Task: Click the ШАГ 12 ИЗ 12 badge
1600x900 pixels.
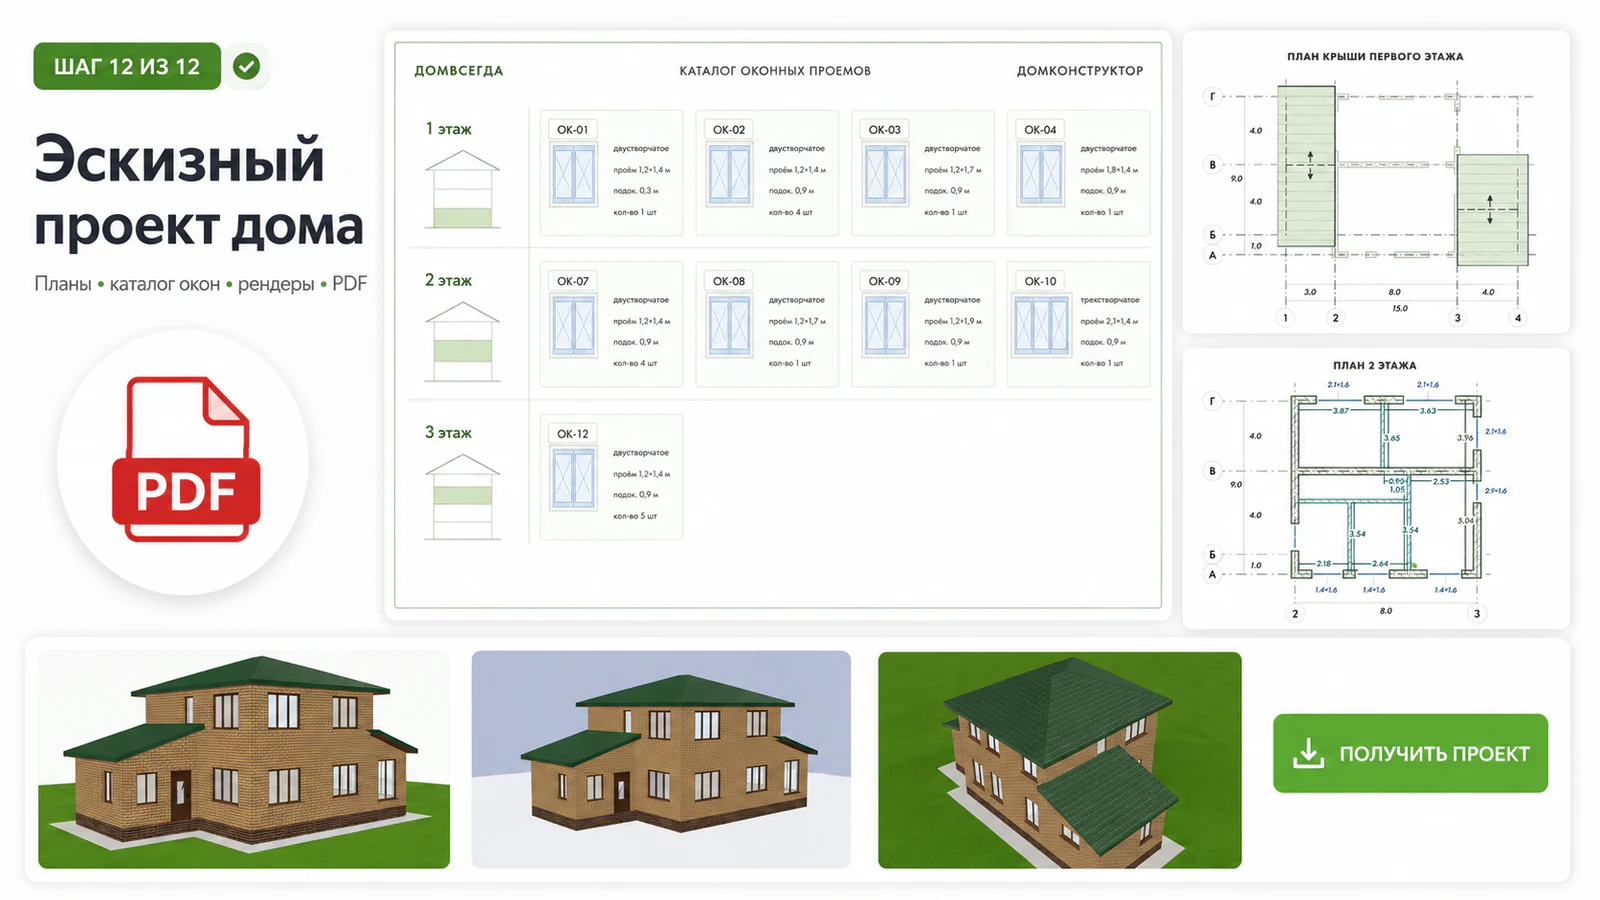Action: tap(127, 66)
